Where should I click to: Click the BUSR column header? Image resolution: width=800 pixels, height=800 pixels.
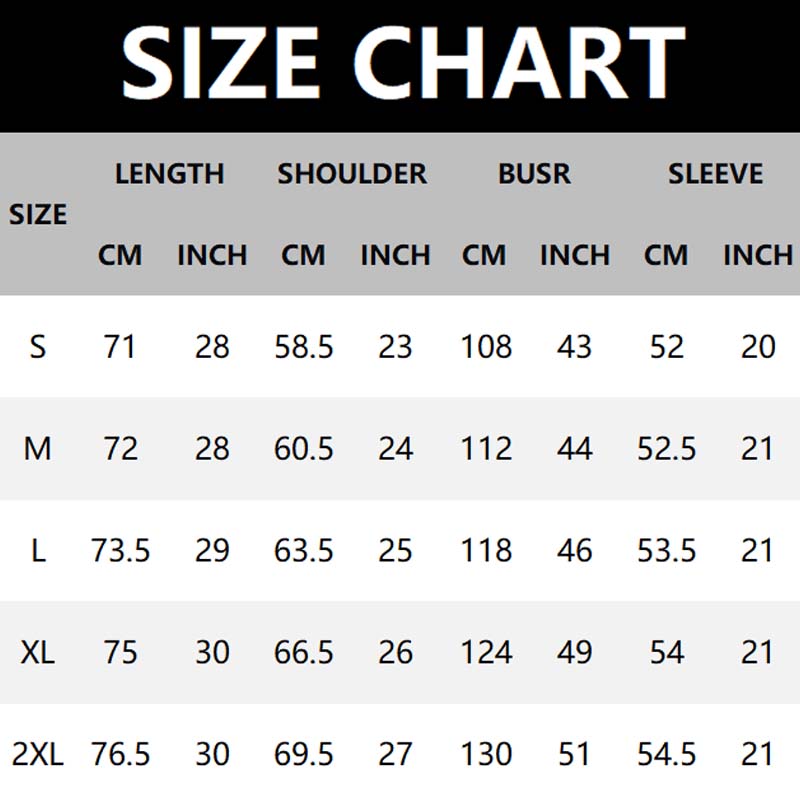point(534,174)
